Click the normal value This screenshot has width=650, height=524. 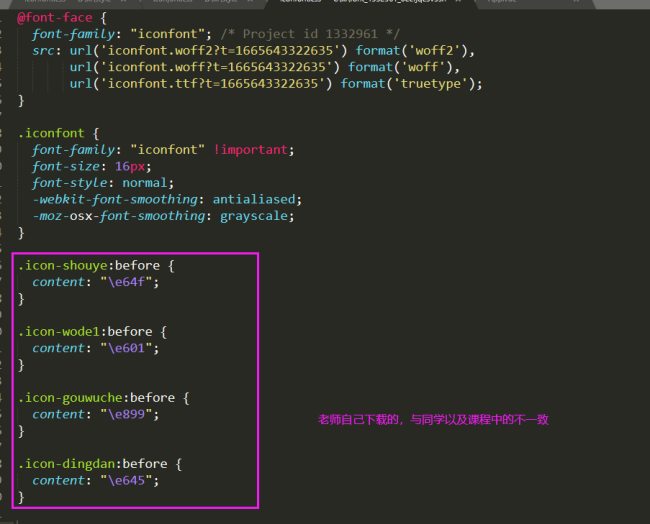(x=145, y=183)
